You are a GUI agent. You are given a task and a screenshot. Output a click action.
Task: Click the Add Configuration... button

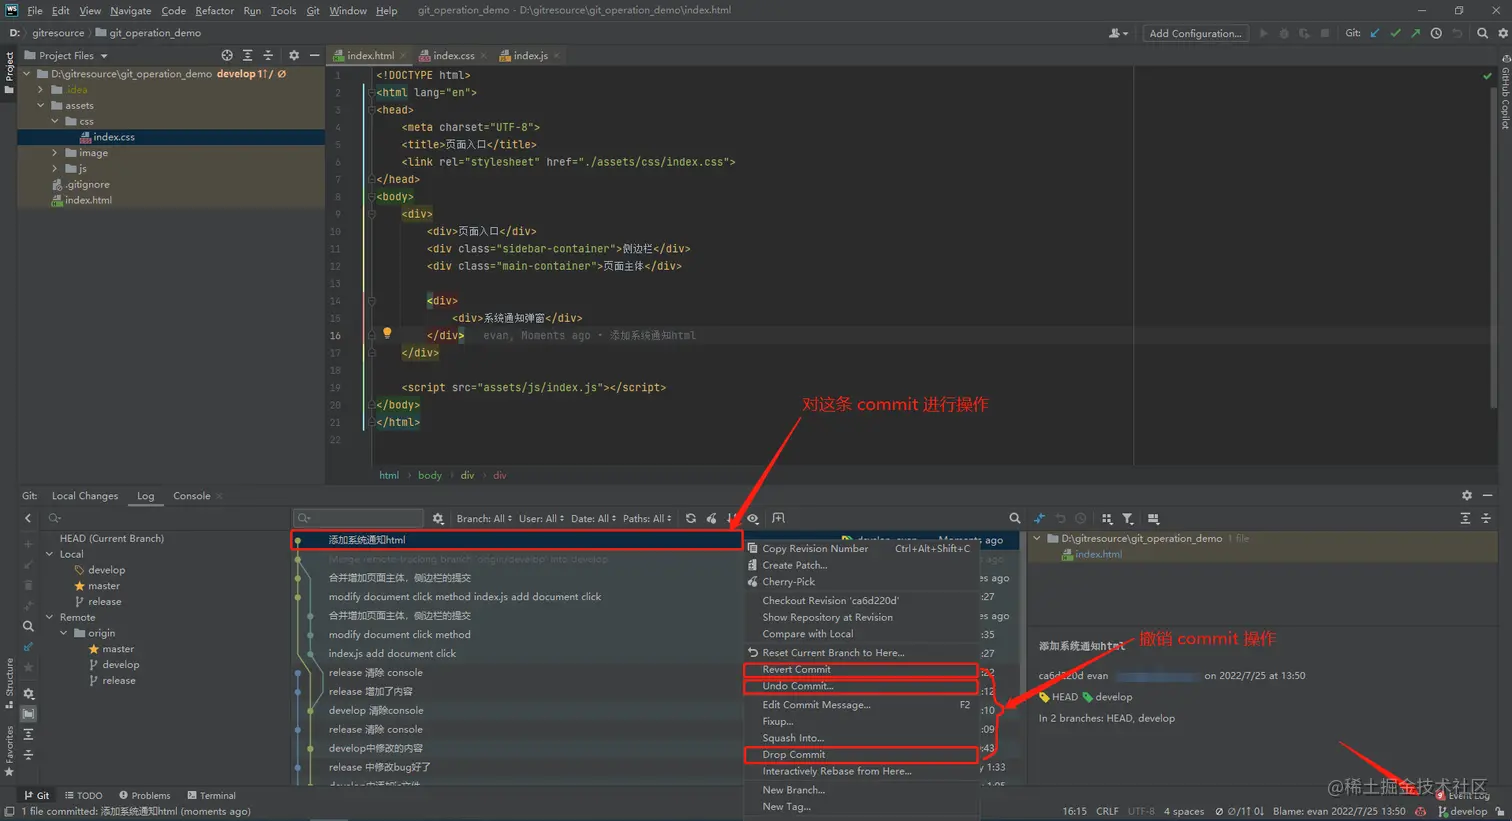click(1194, 33)
